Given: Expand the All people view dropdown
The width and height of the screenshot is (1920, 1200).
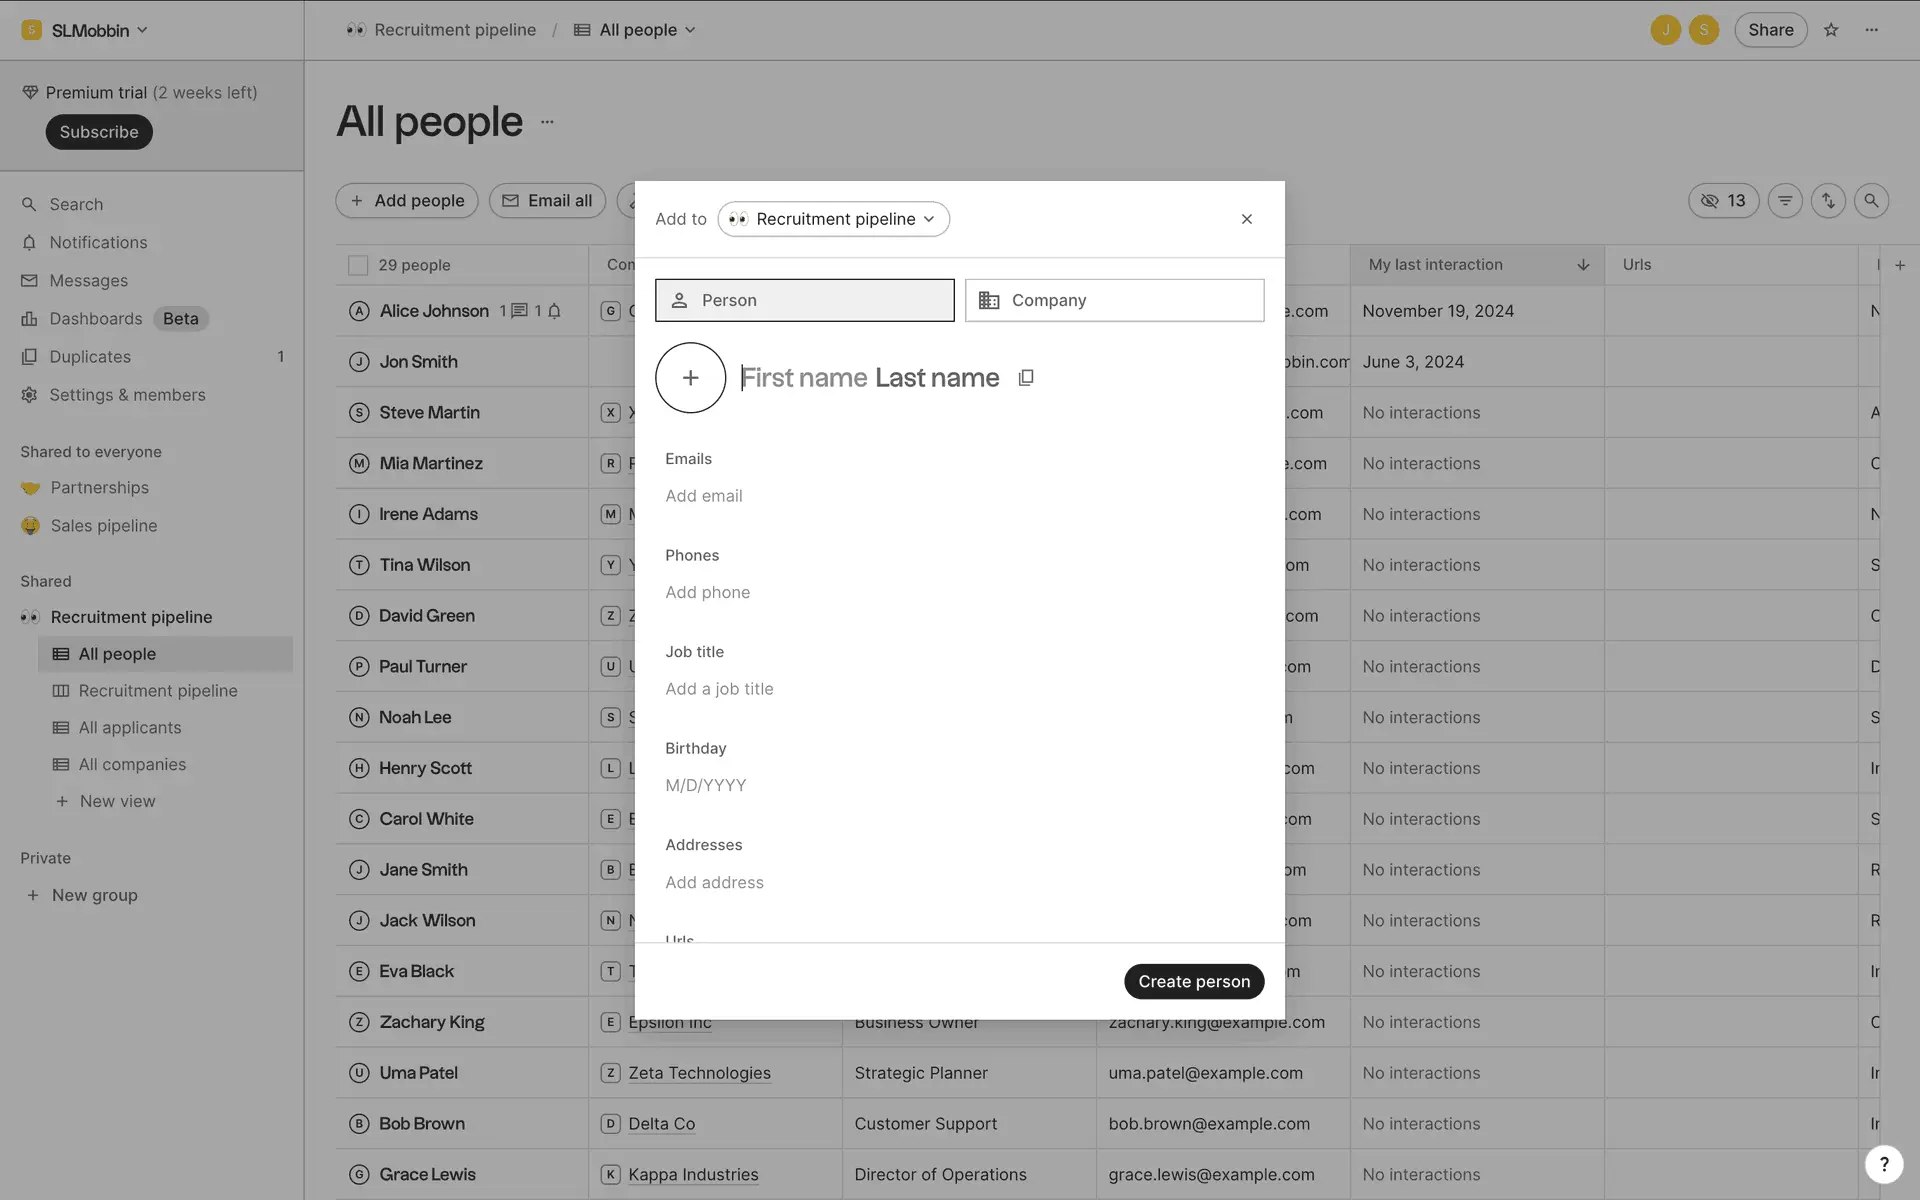Looking at the screenshot, I should point(636,30).
